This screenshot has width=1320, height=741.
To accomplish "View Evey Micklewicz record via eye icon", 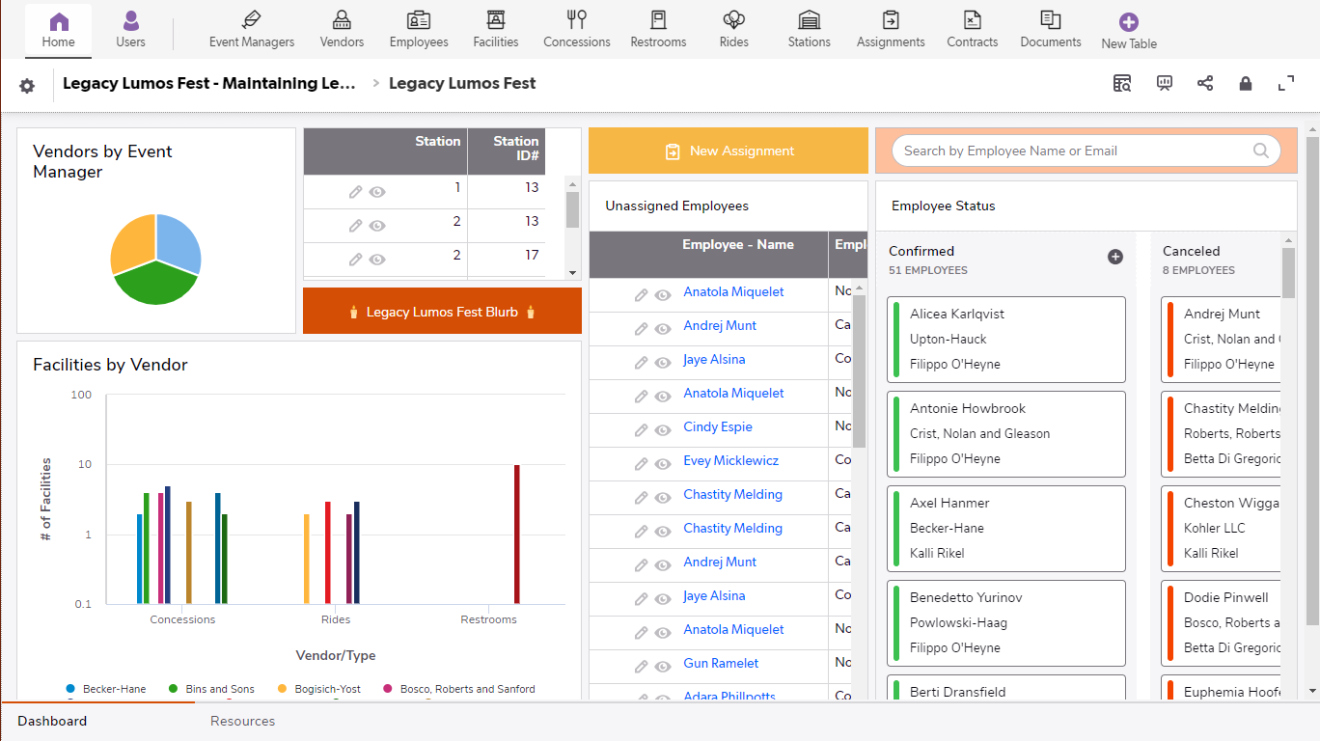I will [x=662, y=464].
